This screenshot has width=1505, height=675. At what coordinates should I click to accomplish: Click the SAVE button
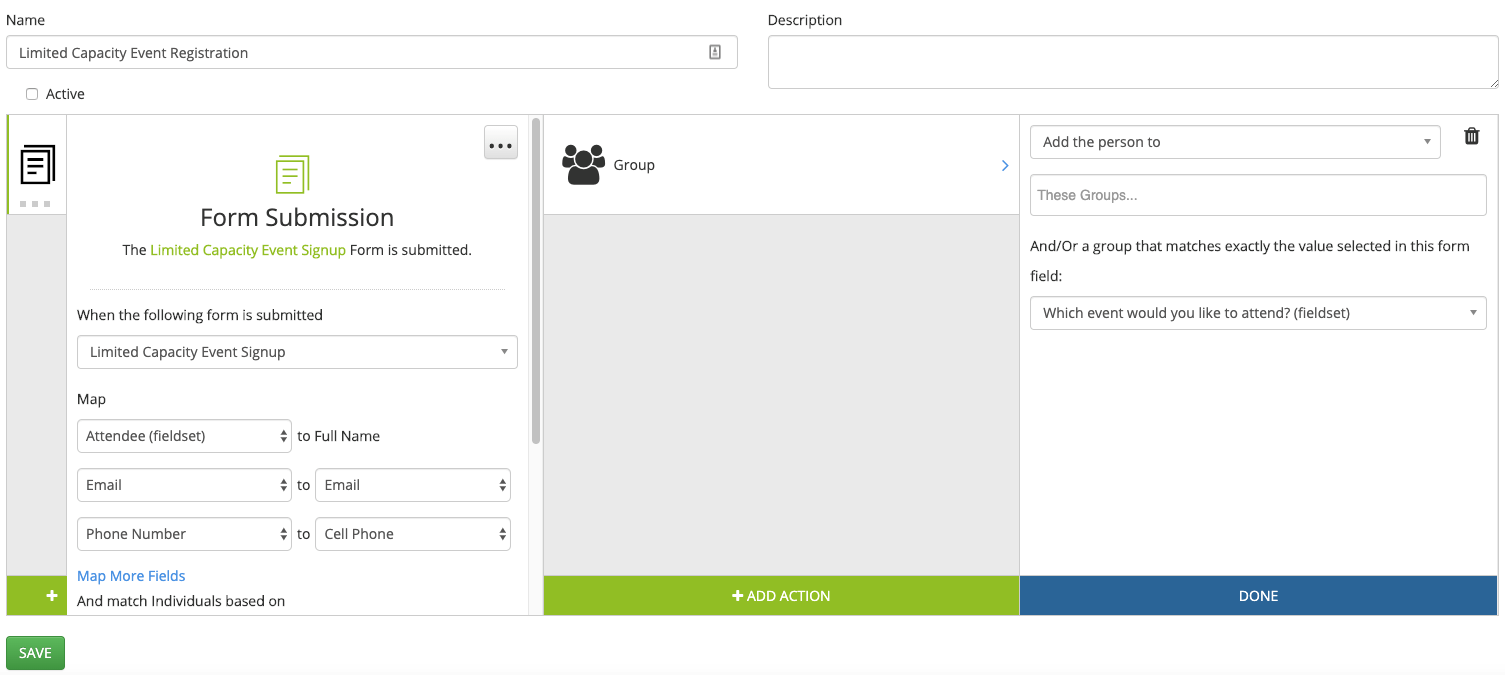tap(35, 652)
